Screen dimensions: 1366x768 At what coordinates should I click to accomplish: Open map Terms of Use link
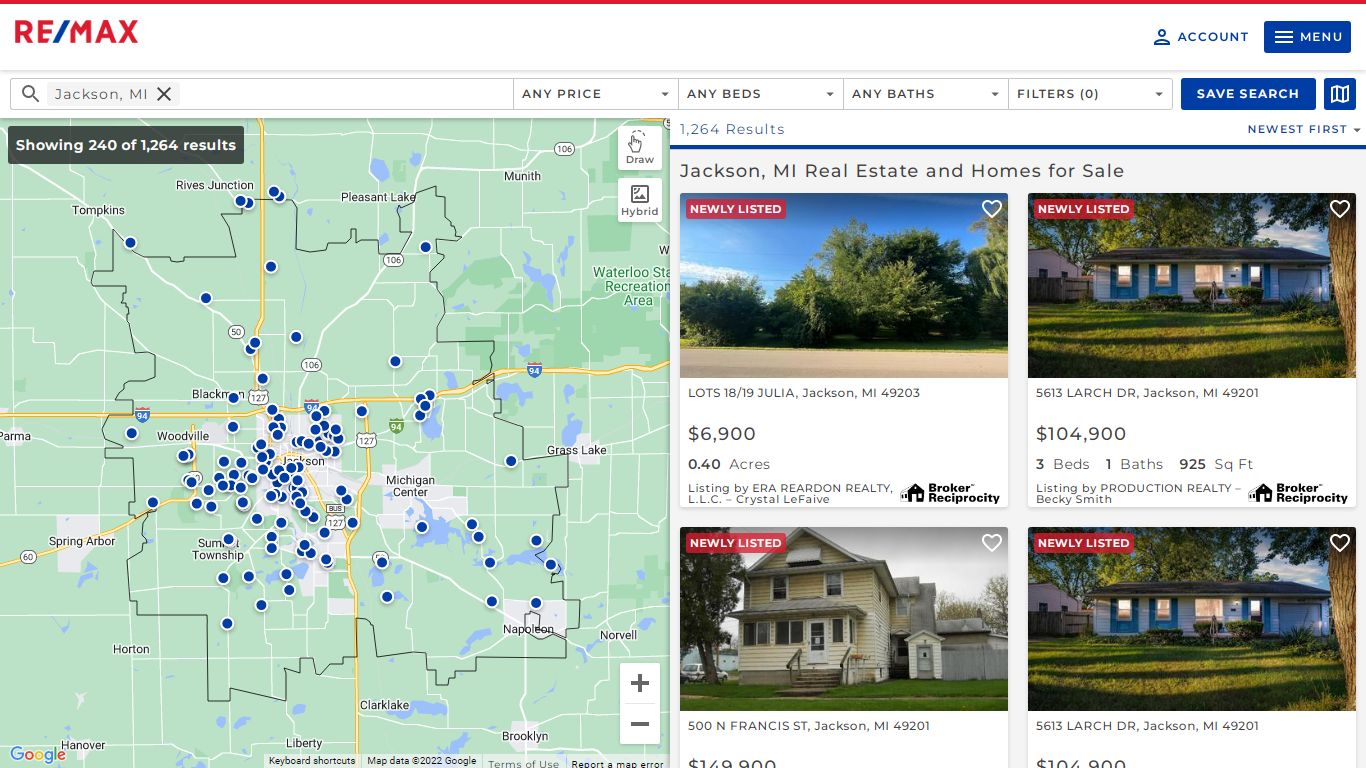[524, 763]
